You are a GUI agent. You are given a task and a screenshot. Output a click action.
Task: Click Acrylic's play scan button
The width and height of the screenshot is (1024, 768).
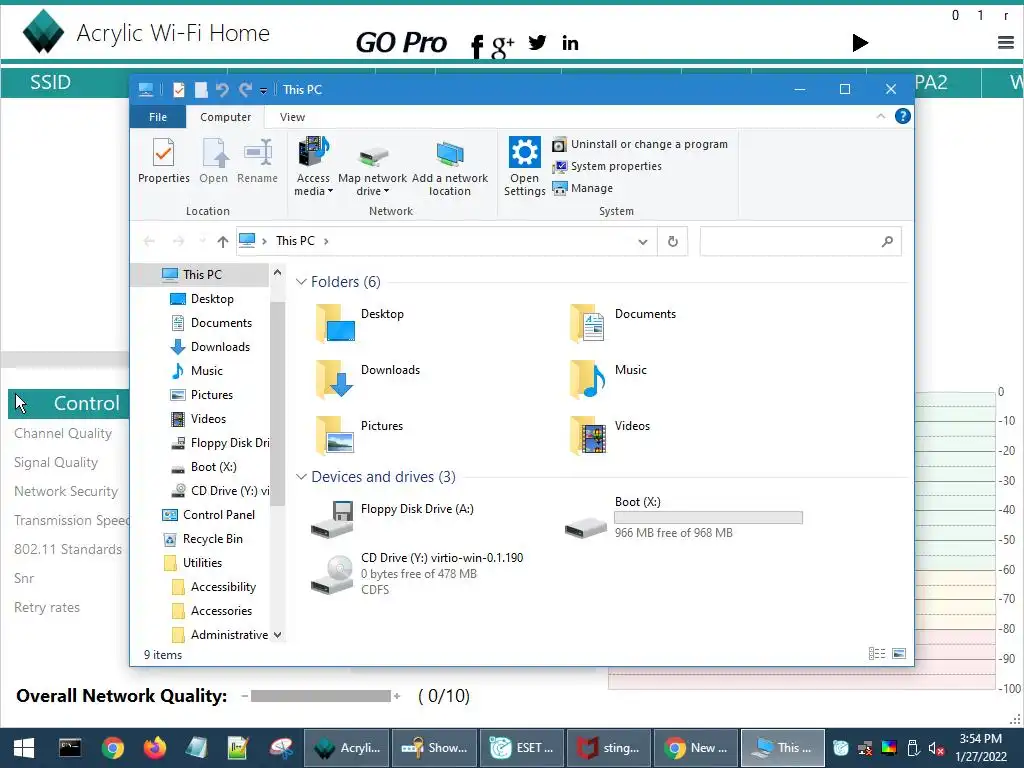[x=860, y=43]
